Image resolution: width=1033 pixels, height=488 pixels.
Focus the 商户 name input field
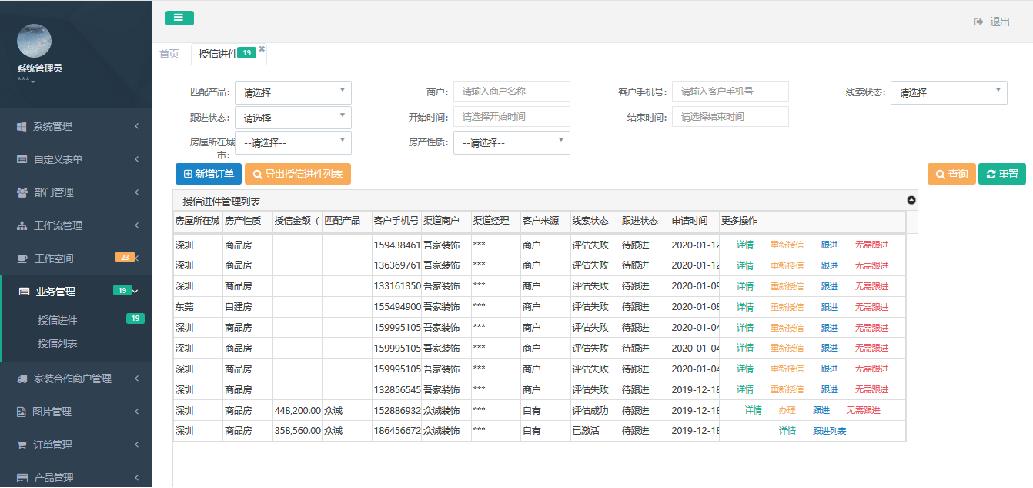coord(512,92)
